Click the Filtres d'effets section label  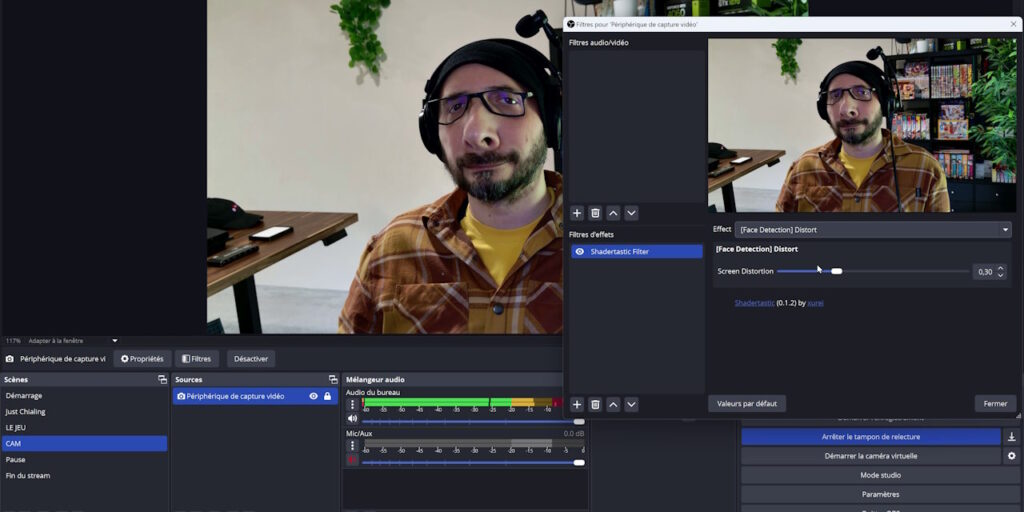(x=591, y=234)
